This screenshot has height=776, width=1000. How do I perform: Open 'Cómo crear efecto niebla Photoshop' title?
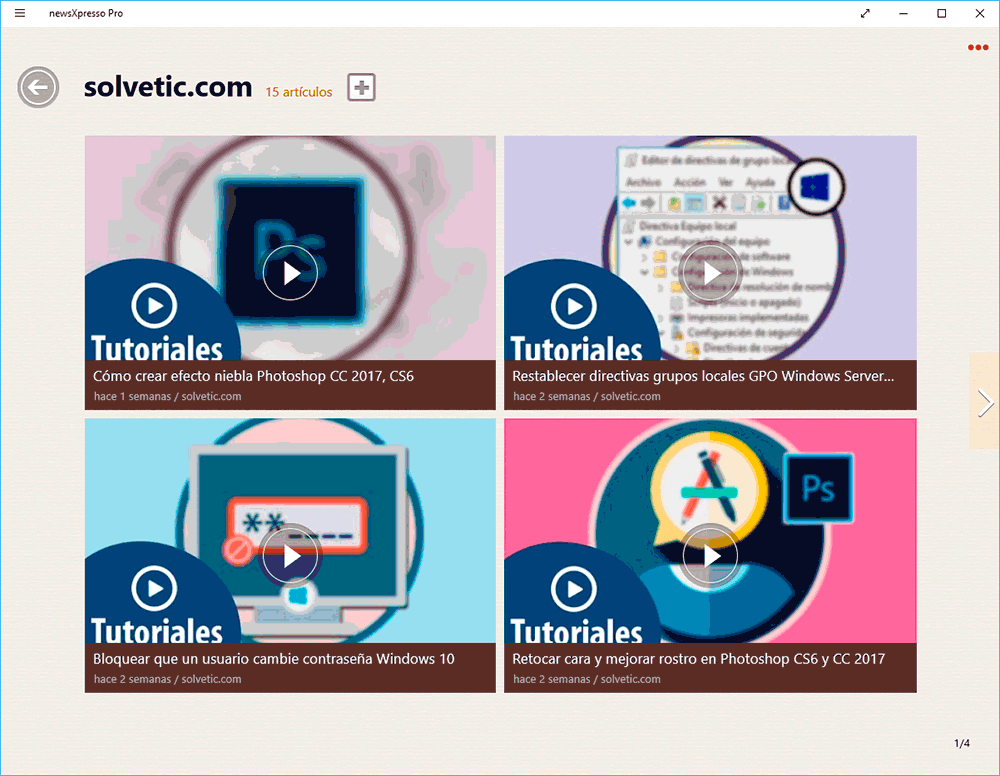253,376
